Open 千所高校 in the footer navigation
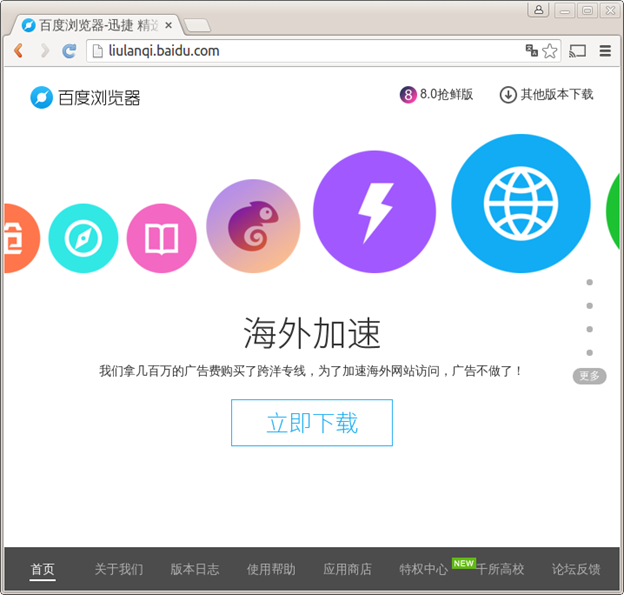The image size is (624, 595). (500, 569)
